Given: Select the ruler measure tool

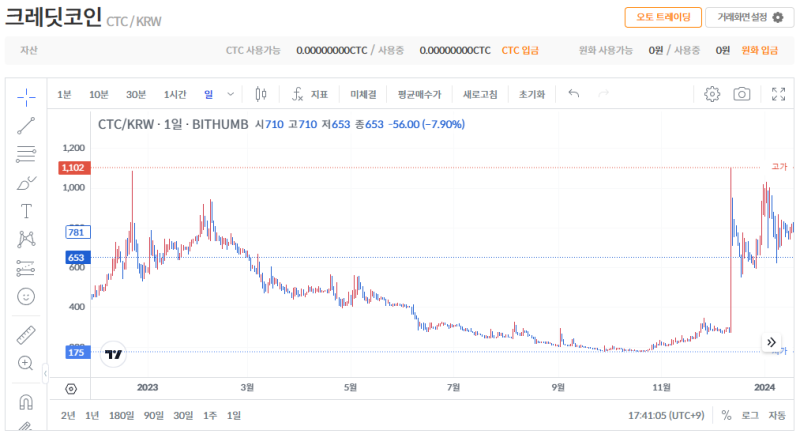Looking at the screenshot, I should pos(26,335).
